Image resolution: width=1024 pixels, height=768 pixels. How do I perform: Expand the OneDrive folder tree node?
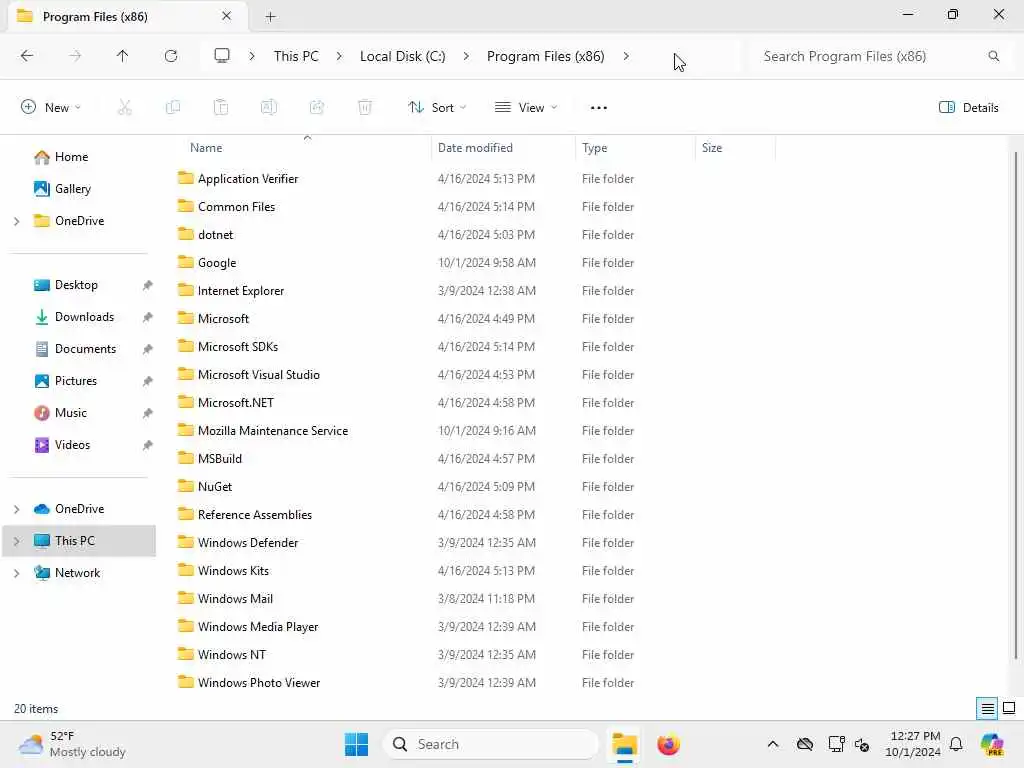coord(17,221)
